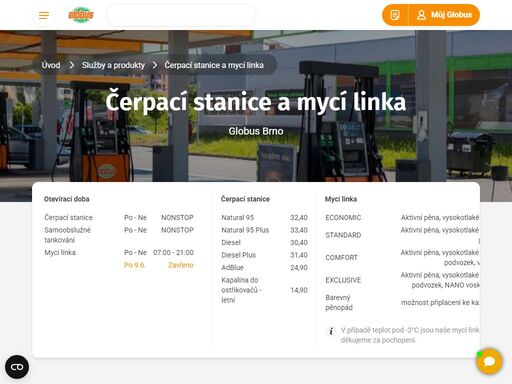
Task: Click Diesel price 30,40
Action: point(299,243)
